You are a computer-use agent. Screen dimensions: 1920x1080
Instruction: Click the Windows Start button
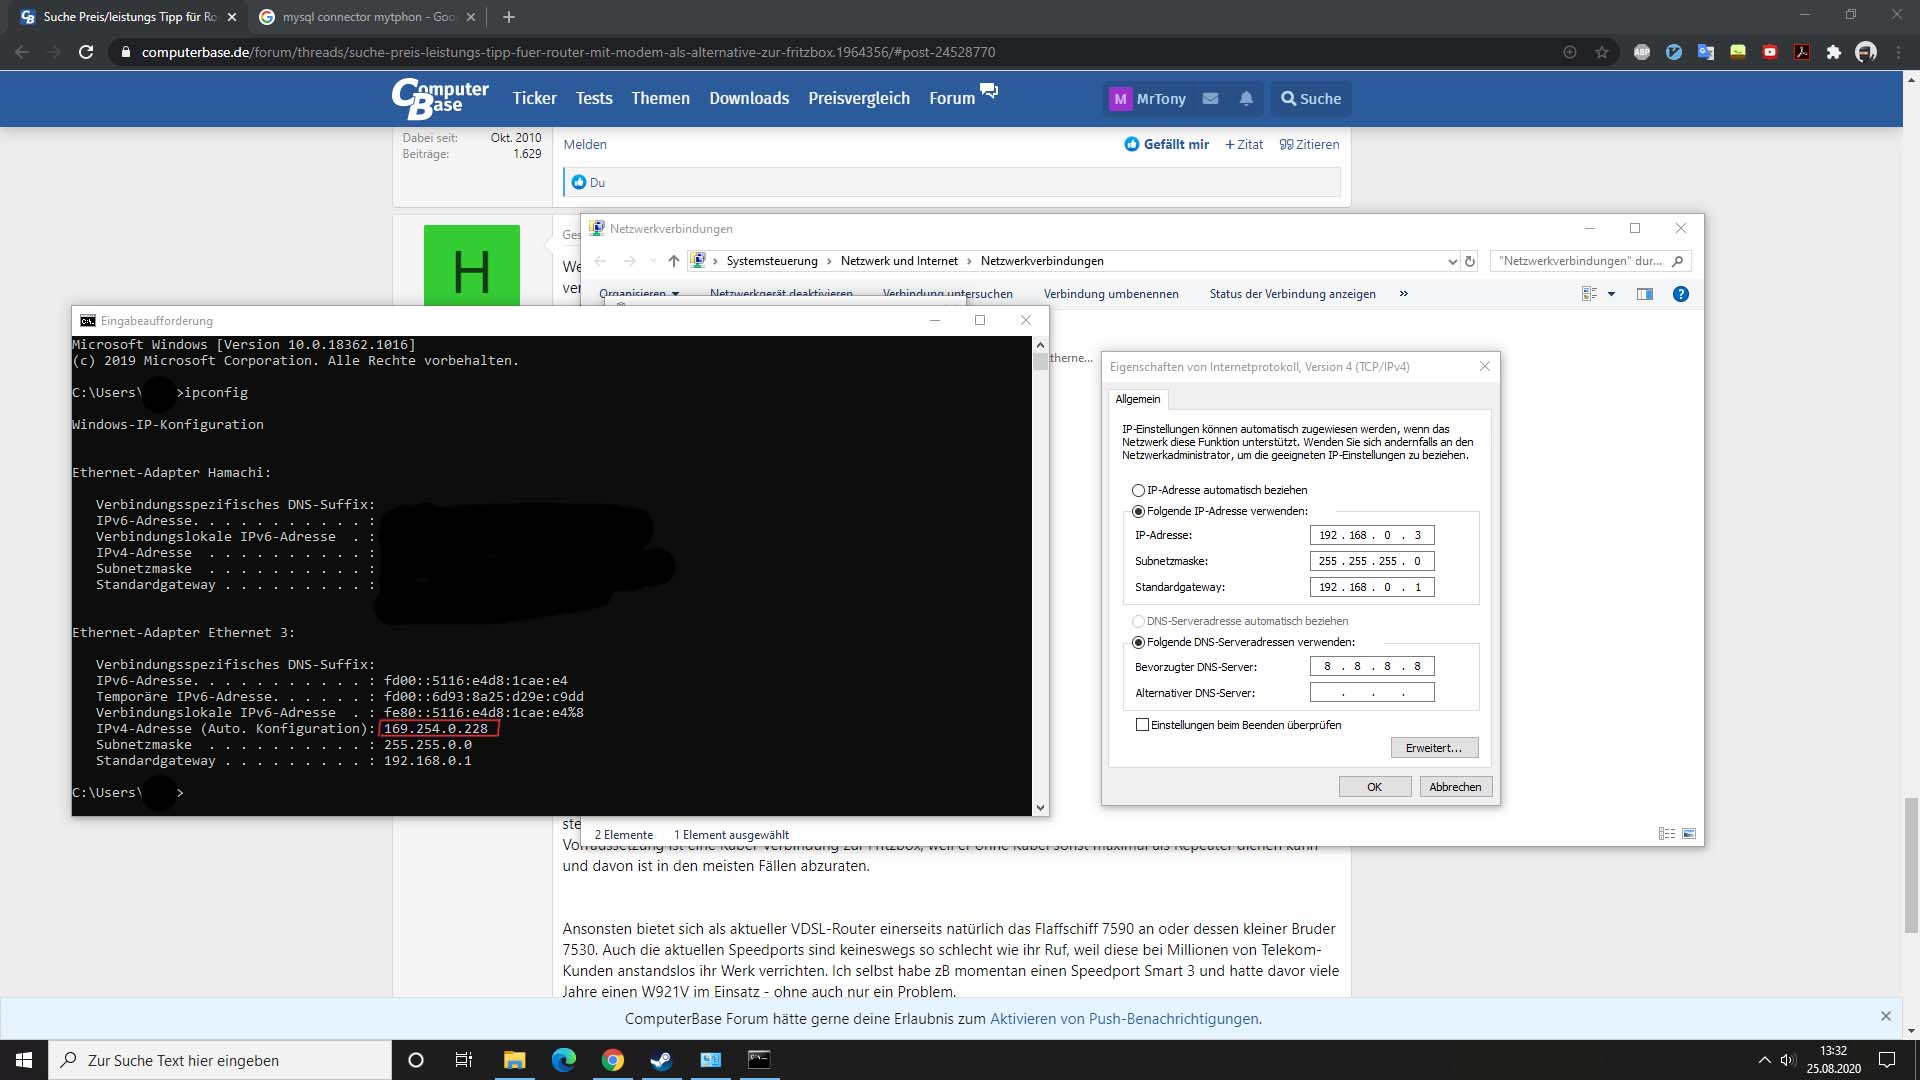24,1060
